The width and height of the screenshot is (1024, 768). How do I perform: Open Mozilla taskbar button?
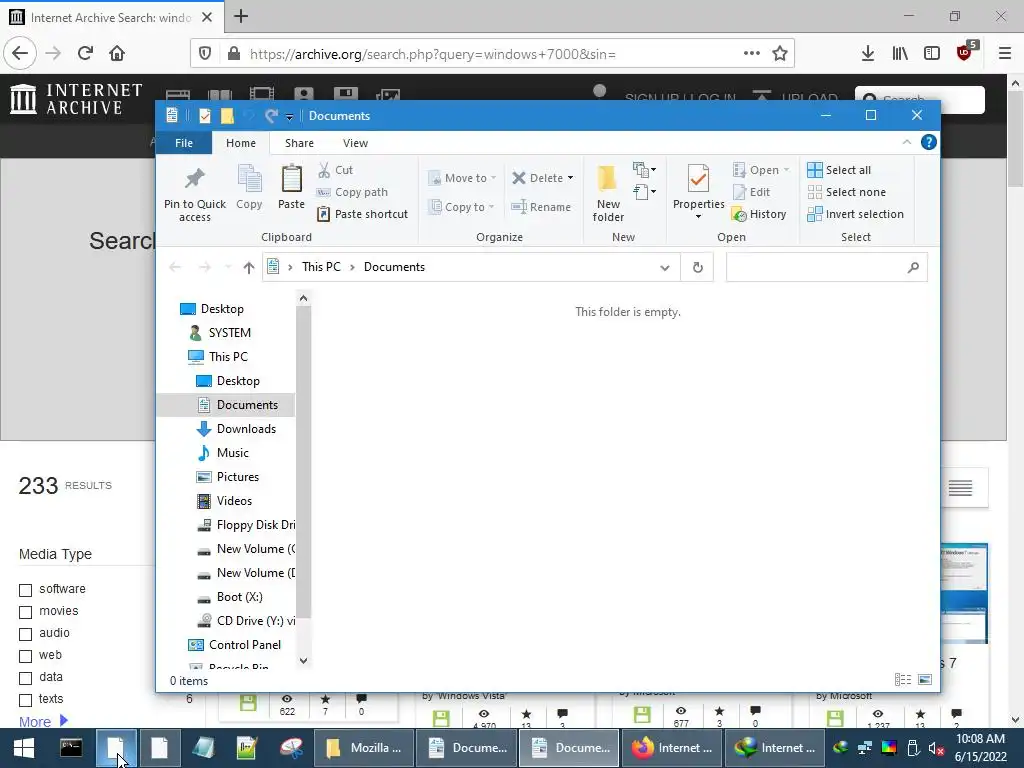(363, 748)
